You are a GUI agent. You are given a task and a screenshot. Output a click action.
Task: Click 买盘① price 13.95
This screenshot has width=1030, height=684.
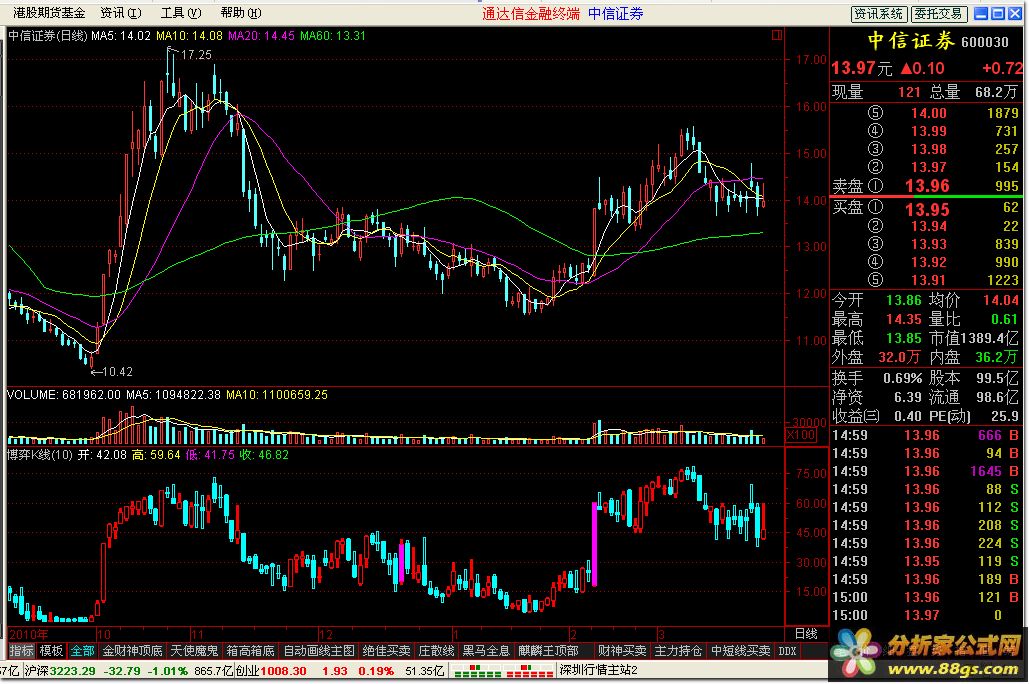(927, 210)
